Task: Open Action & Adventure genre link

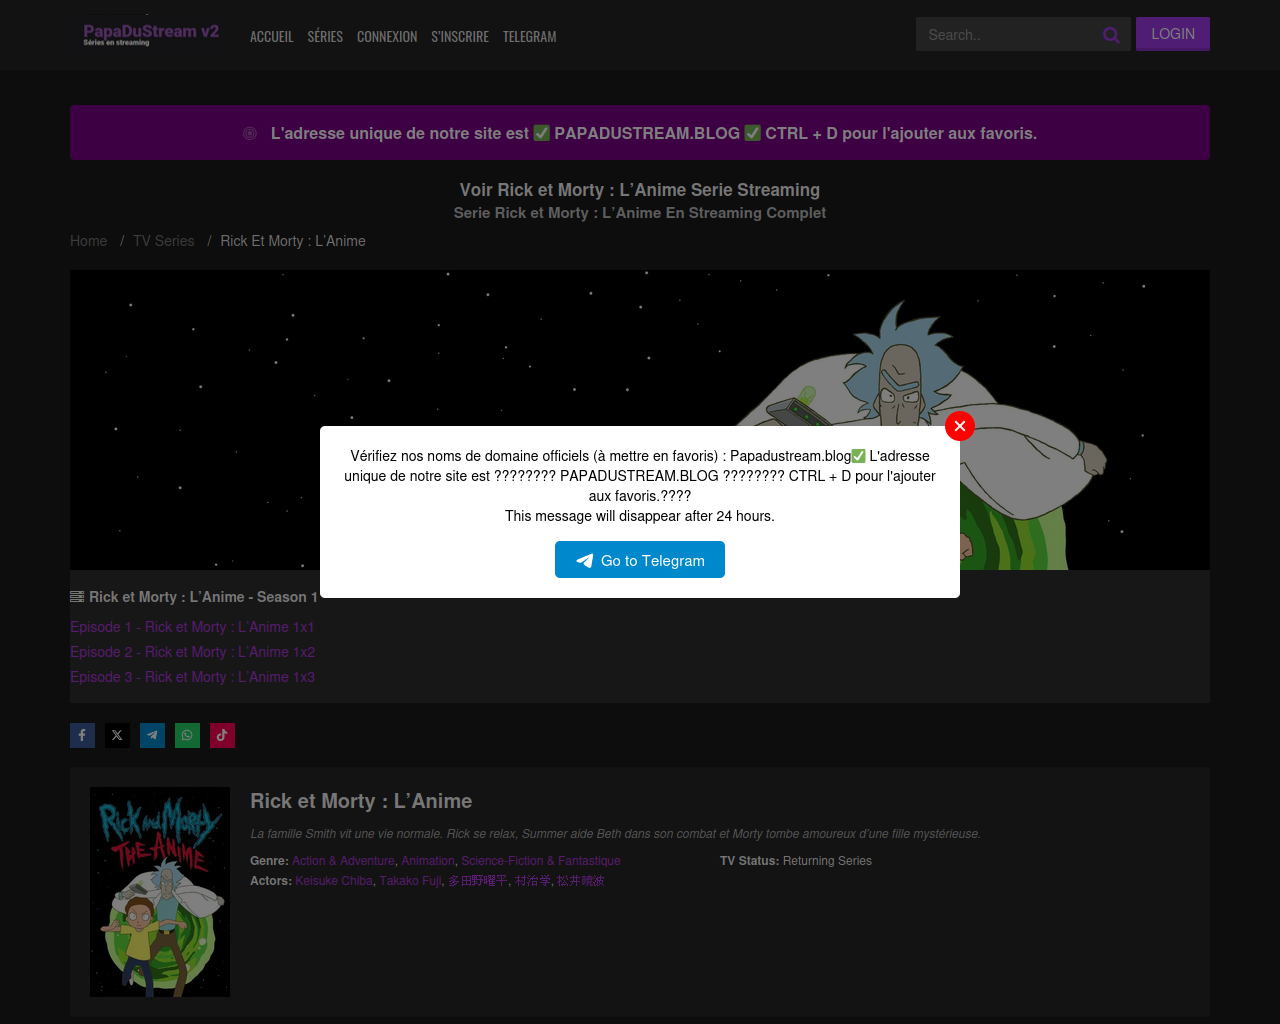Action: [x=343, y=861]
